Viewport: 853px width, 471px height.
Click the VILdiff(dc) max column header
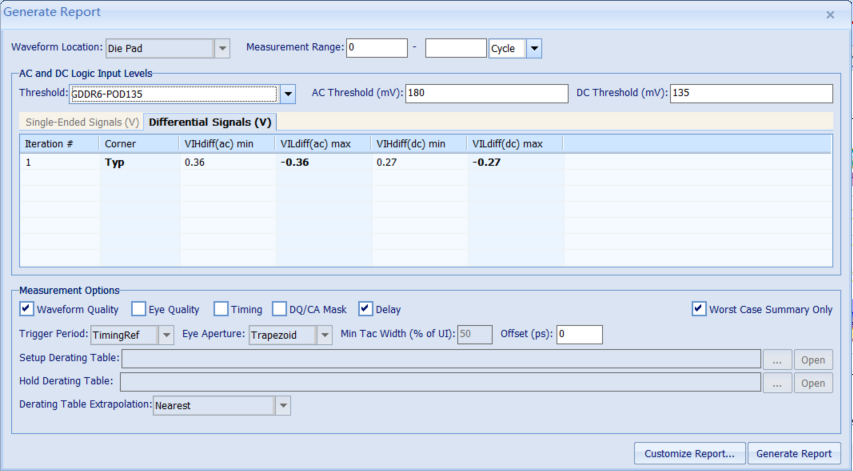tap(515, 144)
